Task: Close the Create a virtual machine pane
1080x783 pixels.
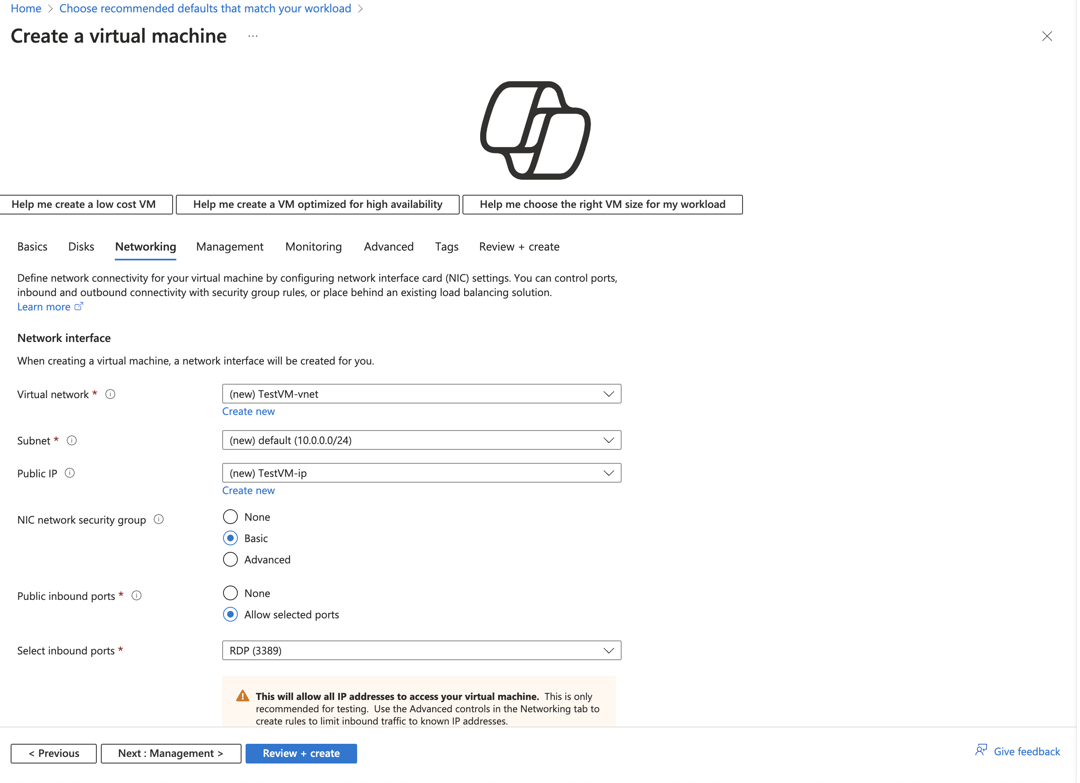Action: 1046,36
